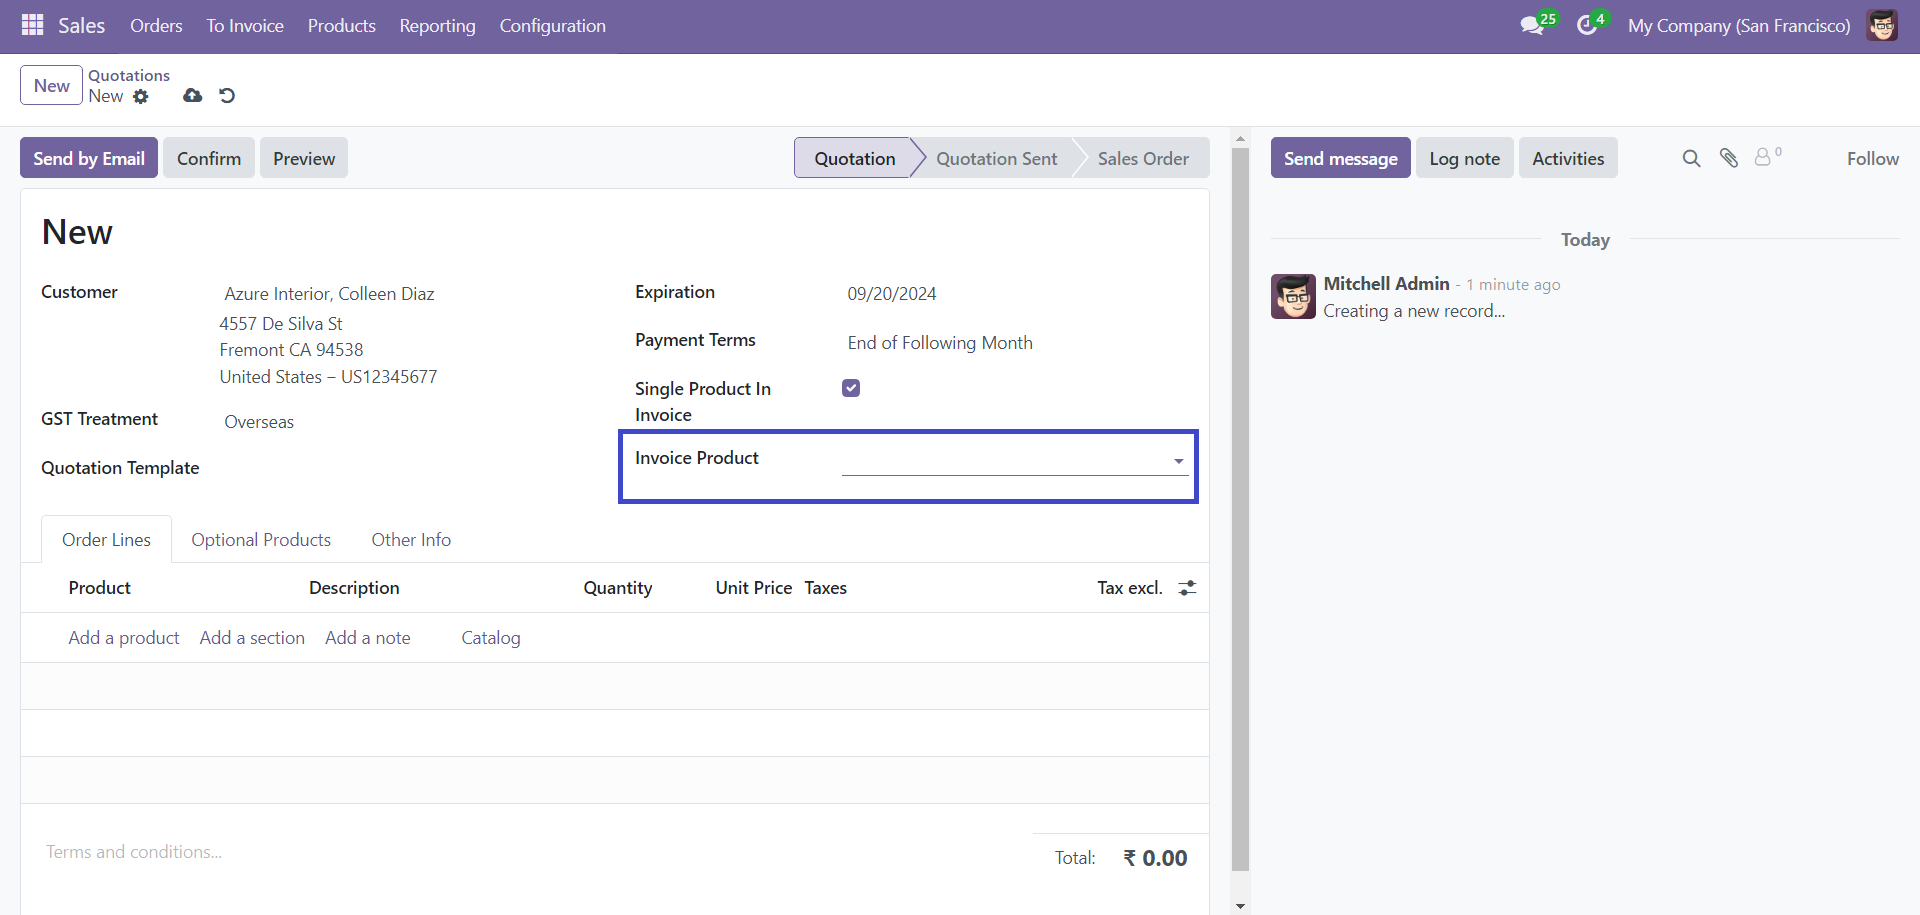Click Add a product link
This screenshot has height=915, width=1920.
(124, 638)
